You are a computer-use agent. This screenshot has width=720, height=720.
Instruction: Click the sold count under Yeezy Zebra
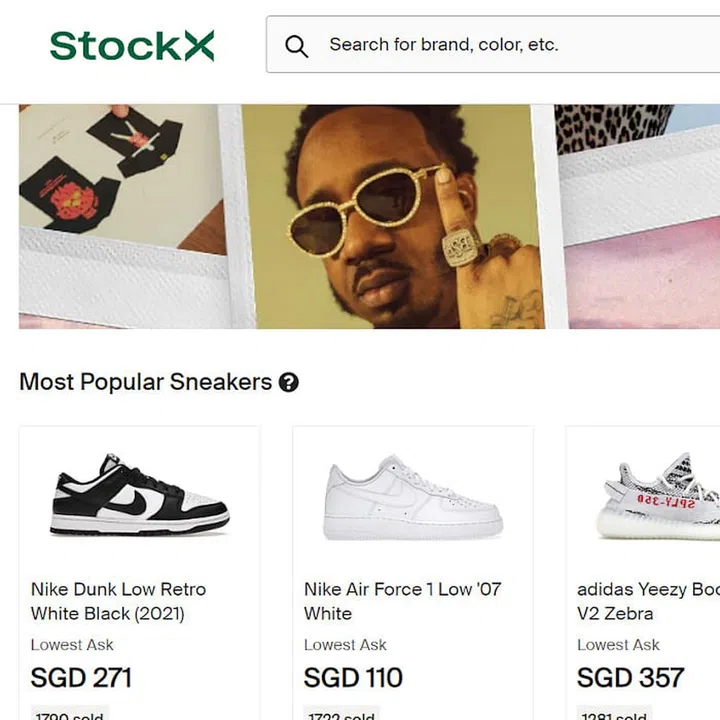(617, 714)
